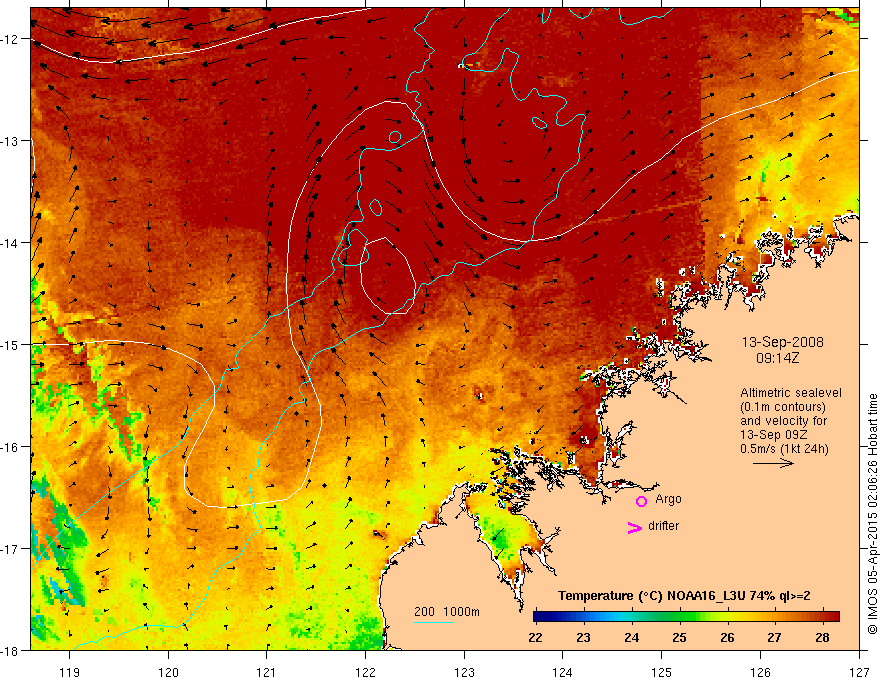
Task: Click the 0.5m/s velocity scale arrow
Action: point(773,463)
